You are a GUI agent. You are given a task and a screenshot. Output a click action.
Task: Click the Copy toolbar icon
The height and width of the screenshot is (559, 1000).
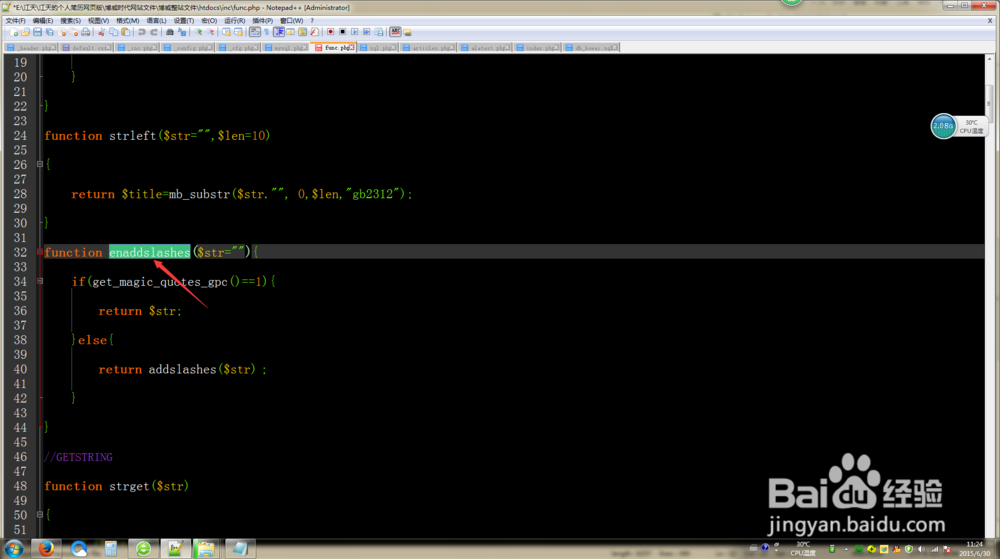(x=114, y=32)
